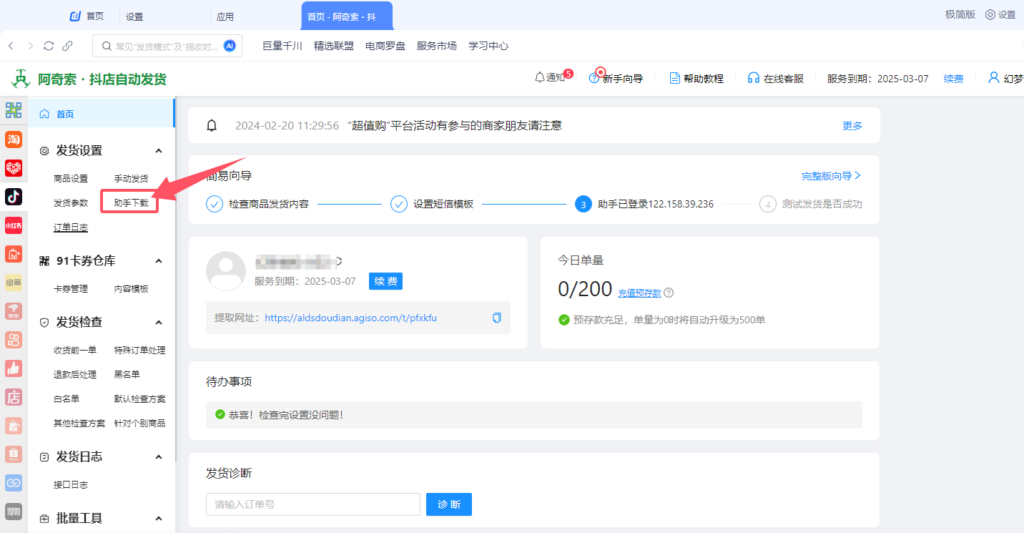Collapse the 91卡券仓库 section
Image resolution: width=1024 pixels, height=533 pixels.
(x=159, y=261)
